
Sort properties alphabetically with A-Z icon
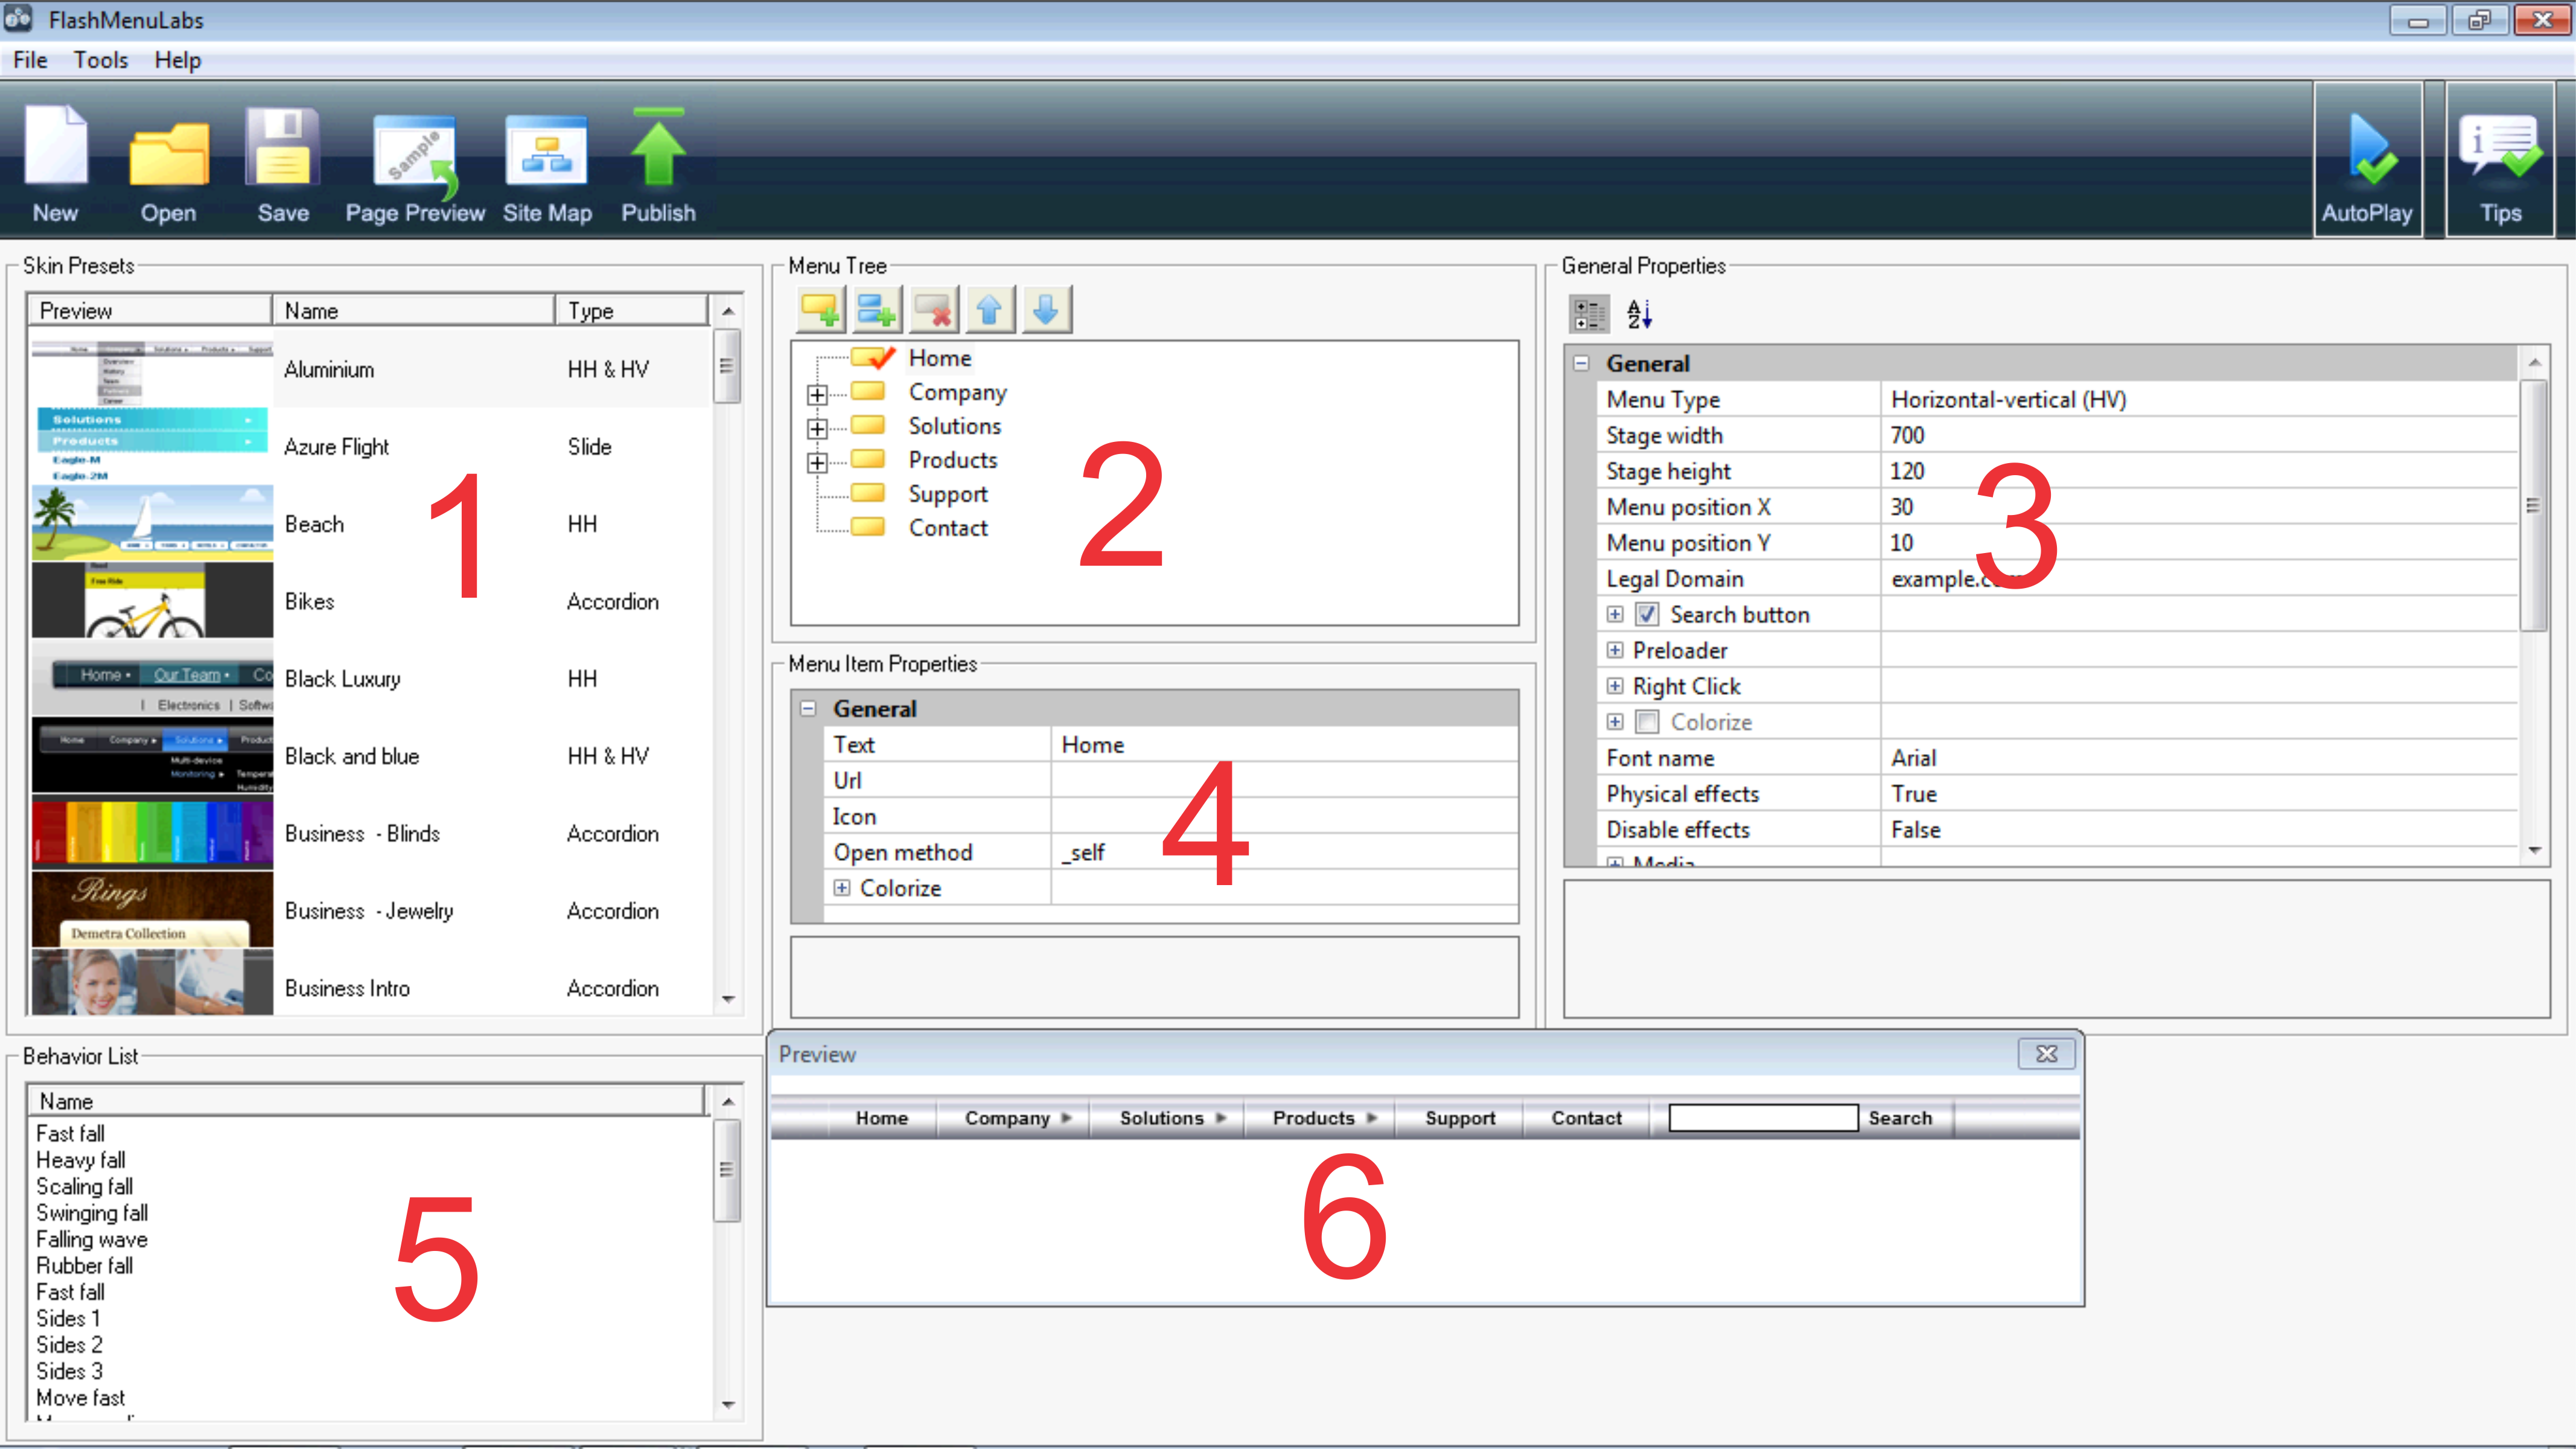point(1638,314)
